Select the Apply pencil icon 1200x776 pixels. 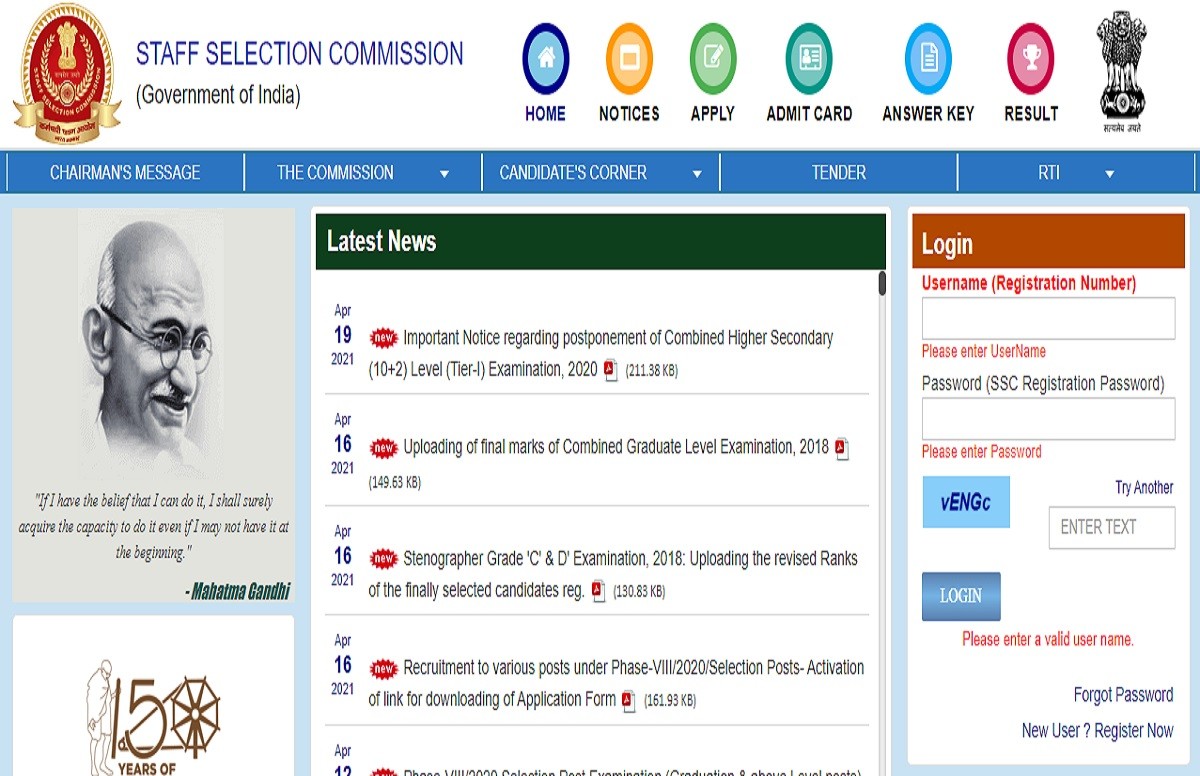pyautogui.click(x=713, y=59)
